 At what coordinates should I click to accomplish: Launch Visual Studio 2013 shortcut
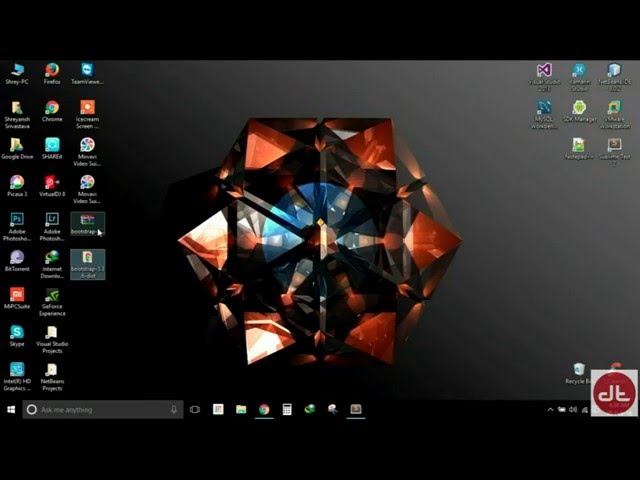pos(544,78)
